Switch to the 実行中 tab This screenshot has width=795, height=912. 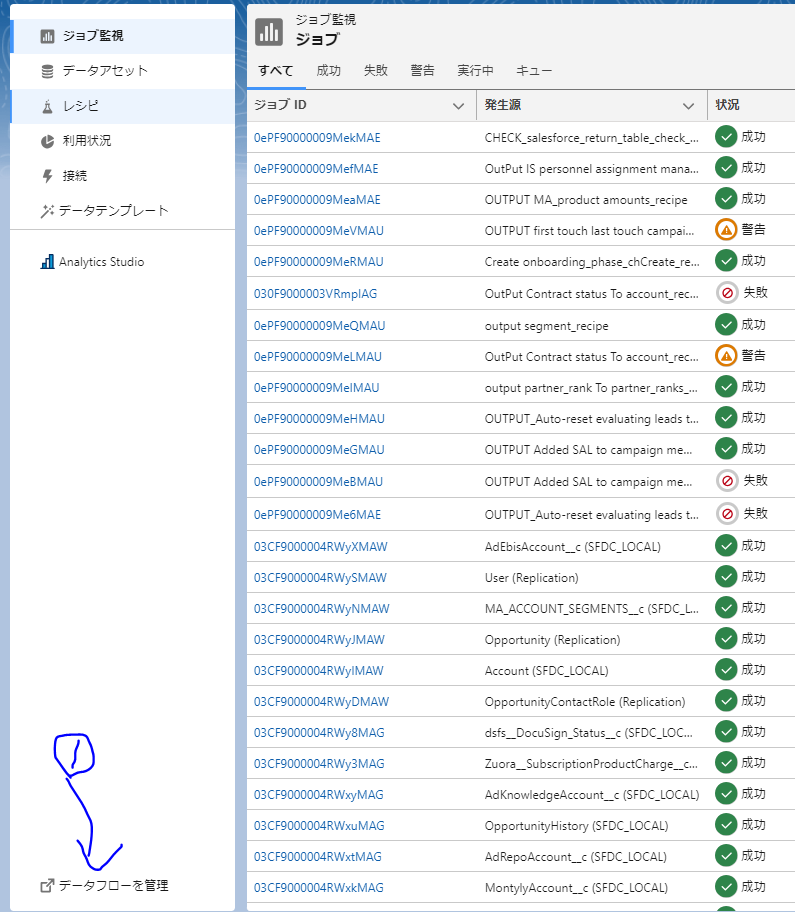coord(475,70)
